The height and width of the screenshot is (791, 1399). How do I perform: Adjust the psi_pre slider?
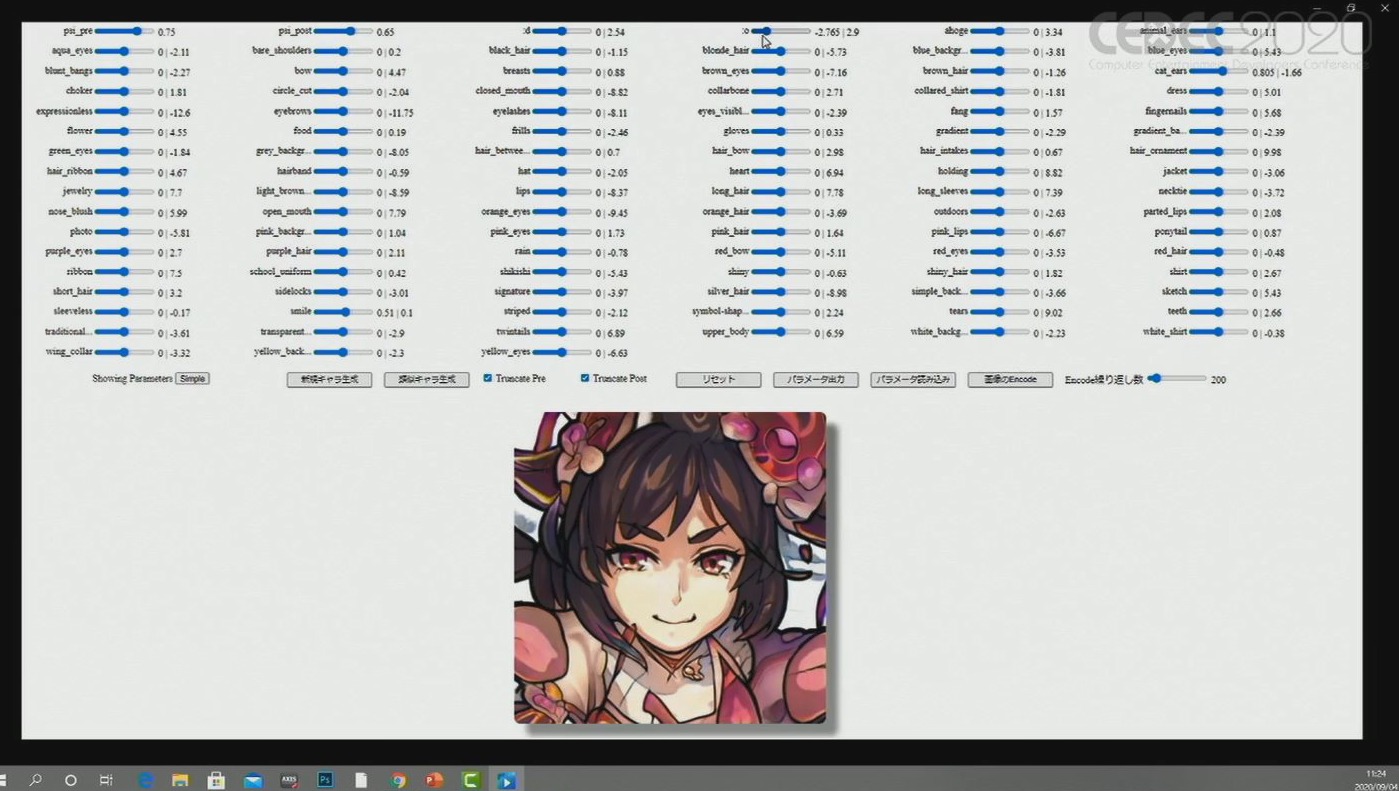pyautogui.click(x=124, y=31)
